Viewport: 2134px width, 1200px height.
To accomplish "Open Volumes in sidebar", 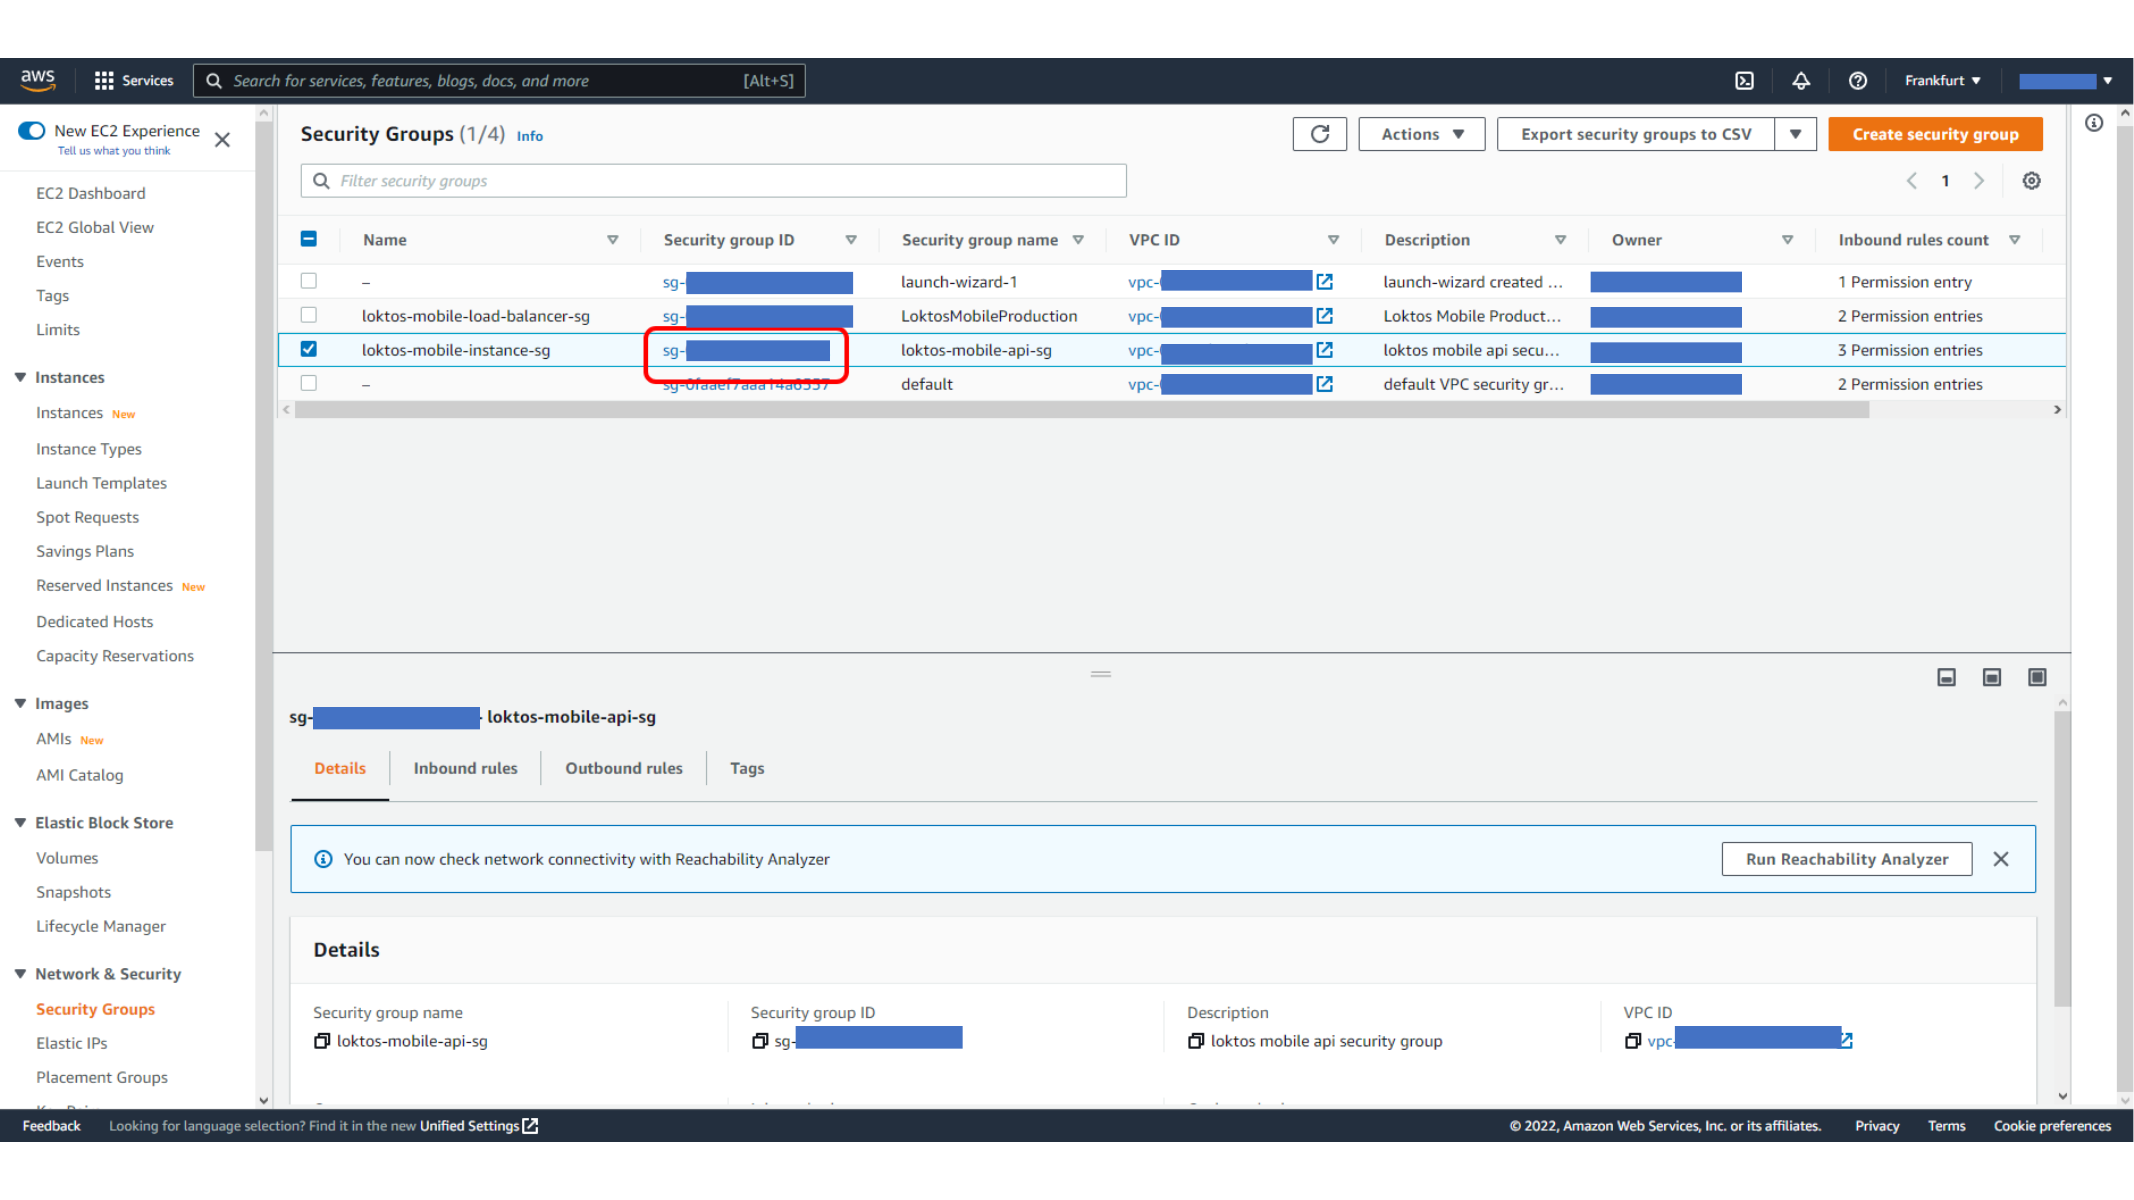I will click(x=67, y=859).
